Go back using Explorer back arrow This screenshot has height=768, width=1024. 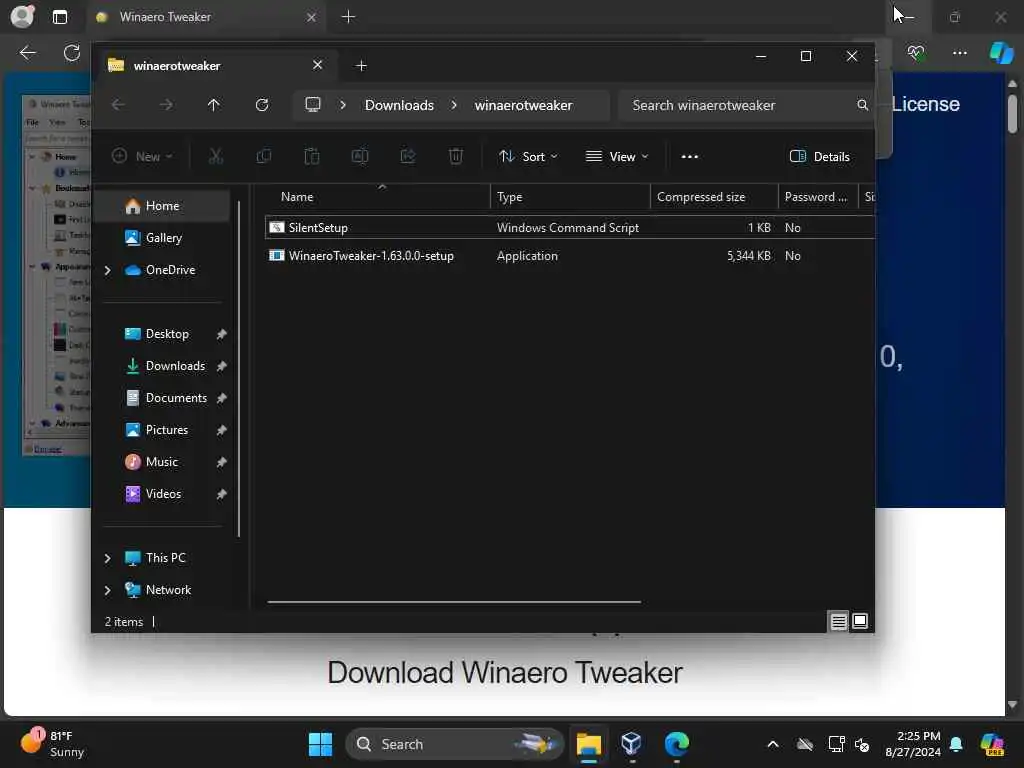(x=118, y=105)
